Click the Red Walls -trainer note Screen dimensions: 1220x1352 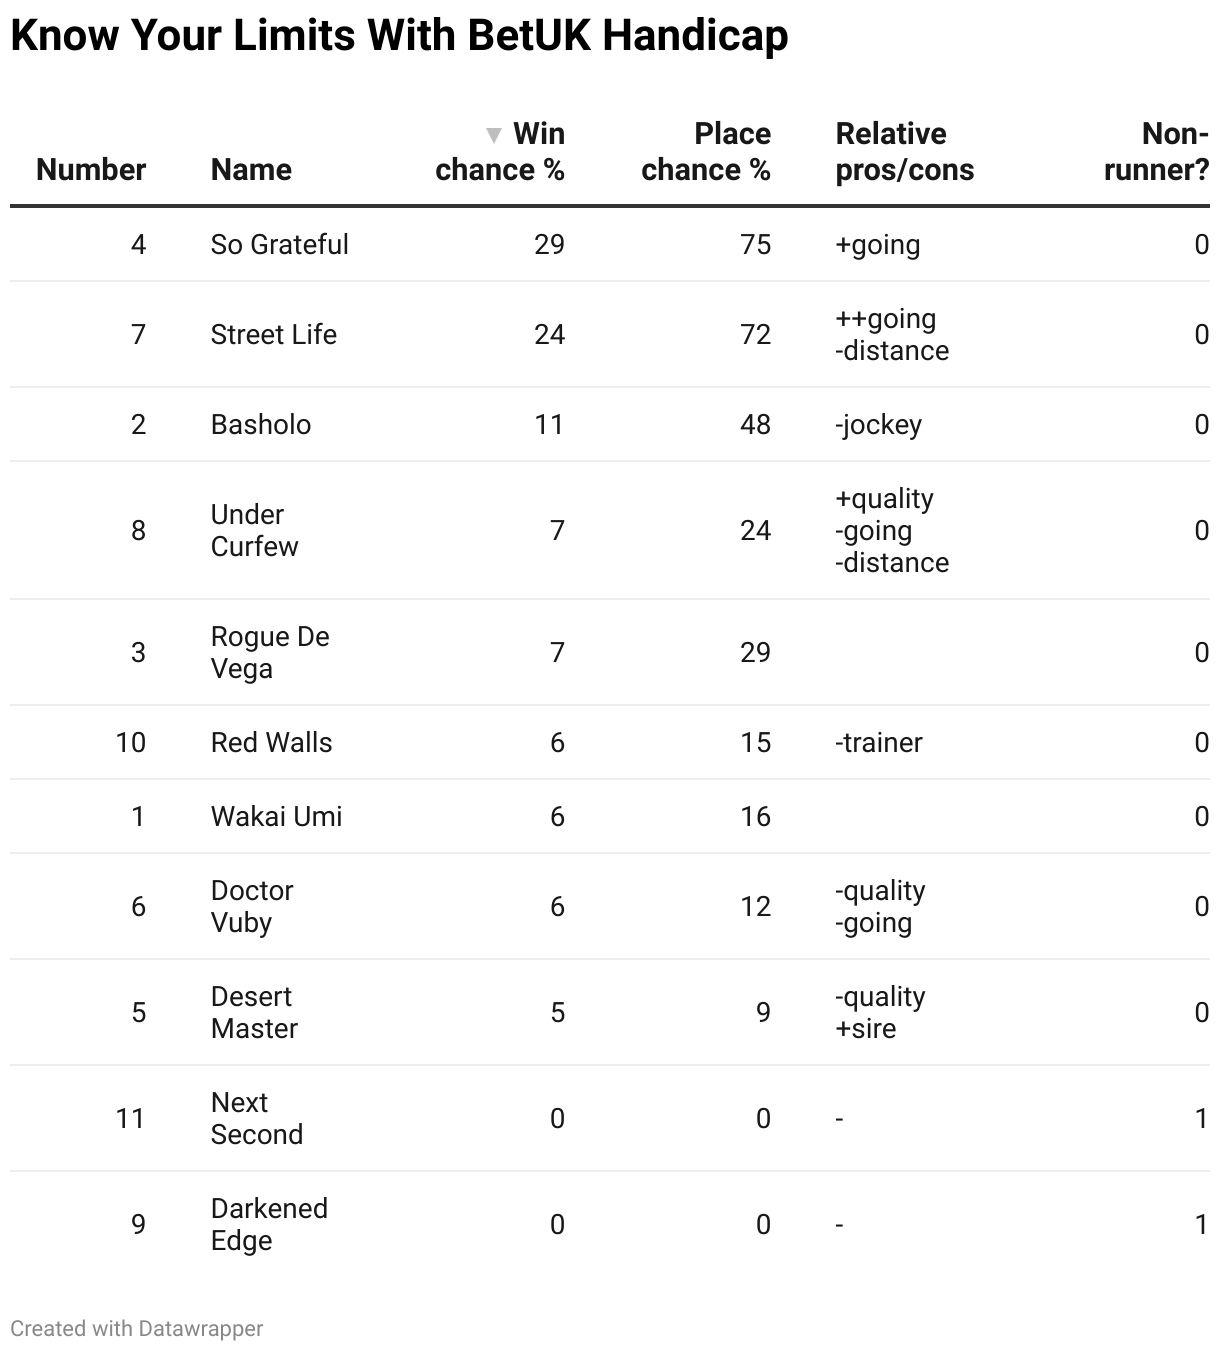click(878, 742)
